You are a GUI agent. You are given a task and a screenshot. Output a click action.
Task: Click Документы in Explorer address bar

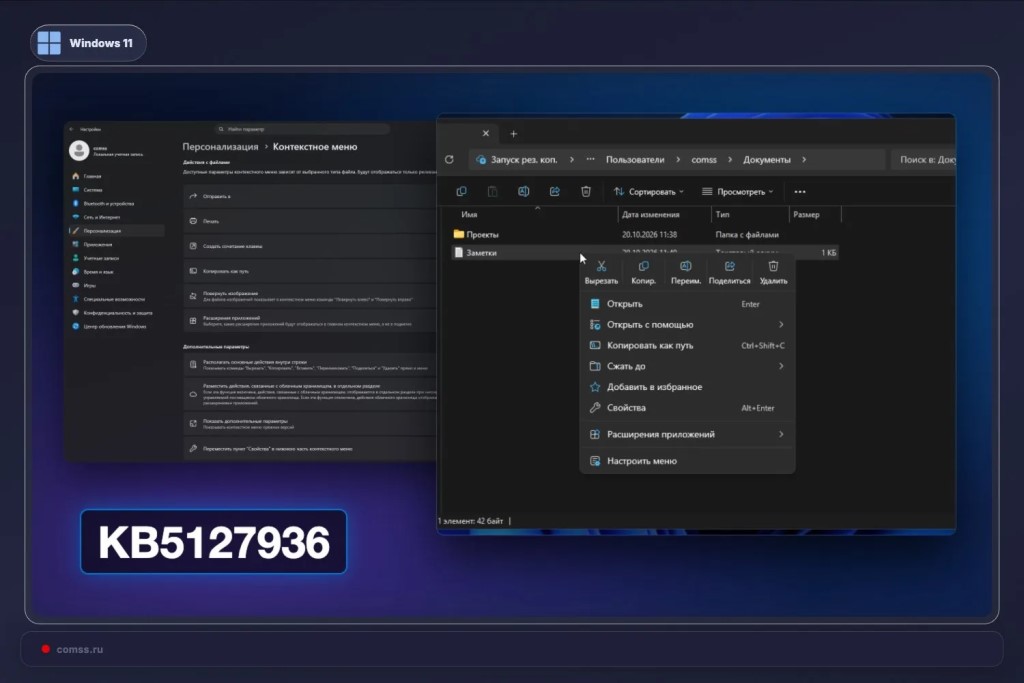(767, 159)
